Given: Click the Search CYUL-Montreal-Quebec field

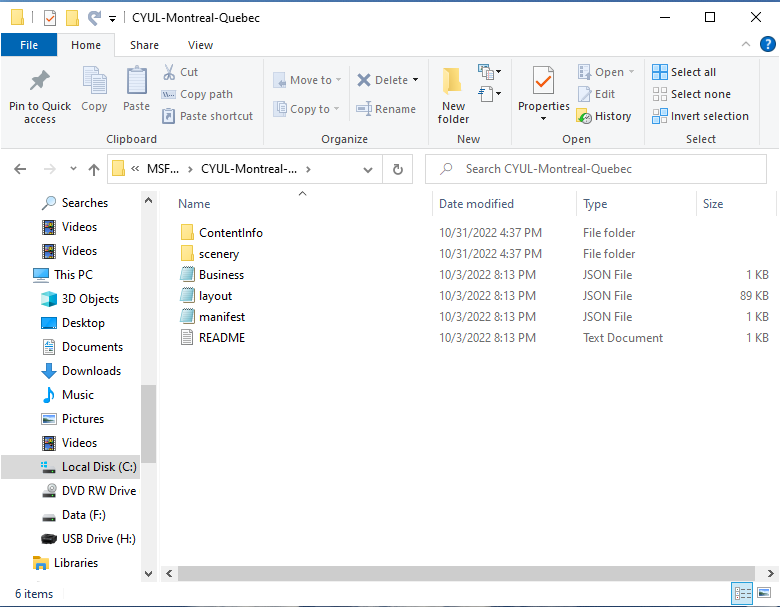Looking at the screenshot, I should (595, 169).
